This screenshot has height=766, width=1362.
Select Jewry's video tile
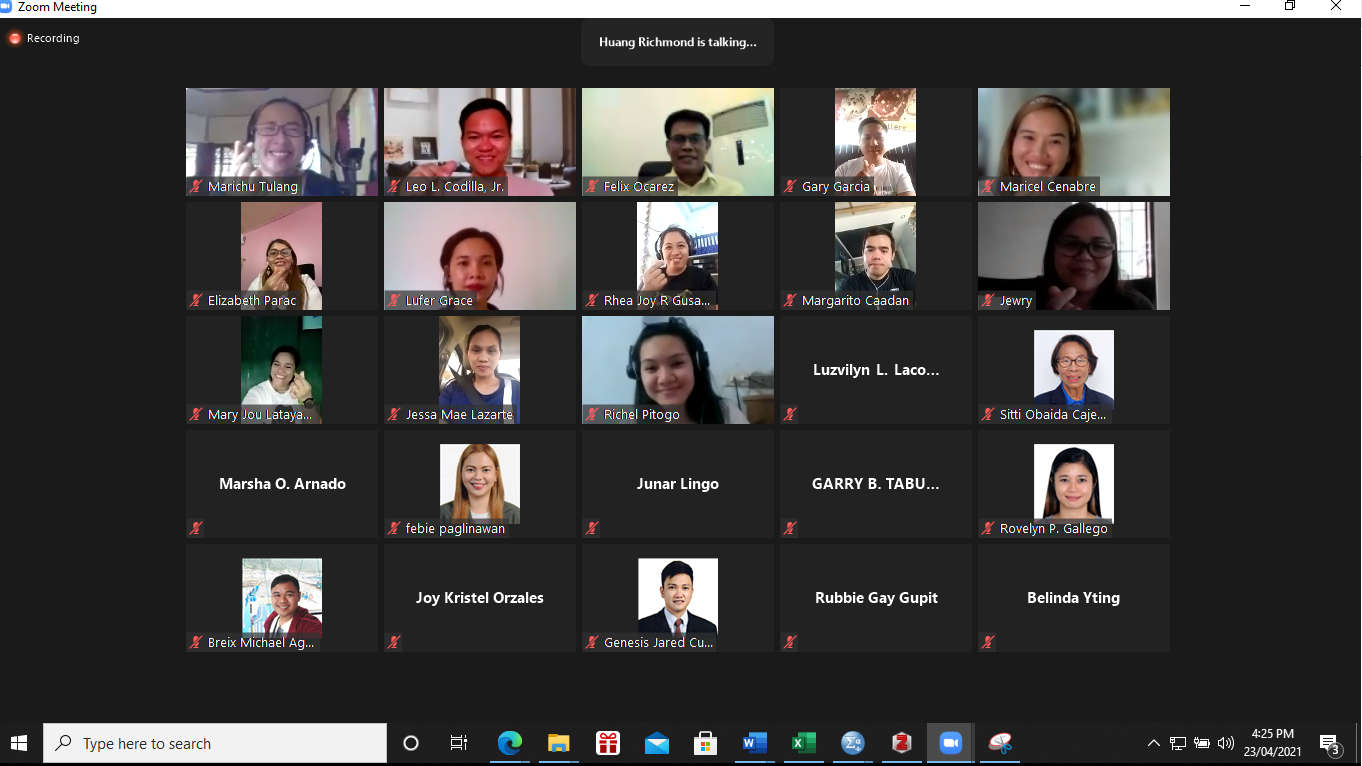pos(1074,256)
